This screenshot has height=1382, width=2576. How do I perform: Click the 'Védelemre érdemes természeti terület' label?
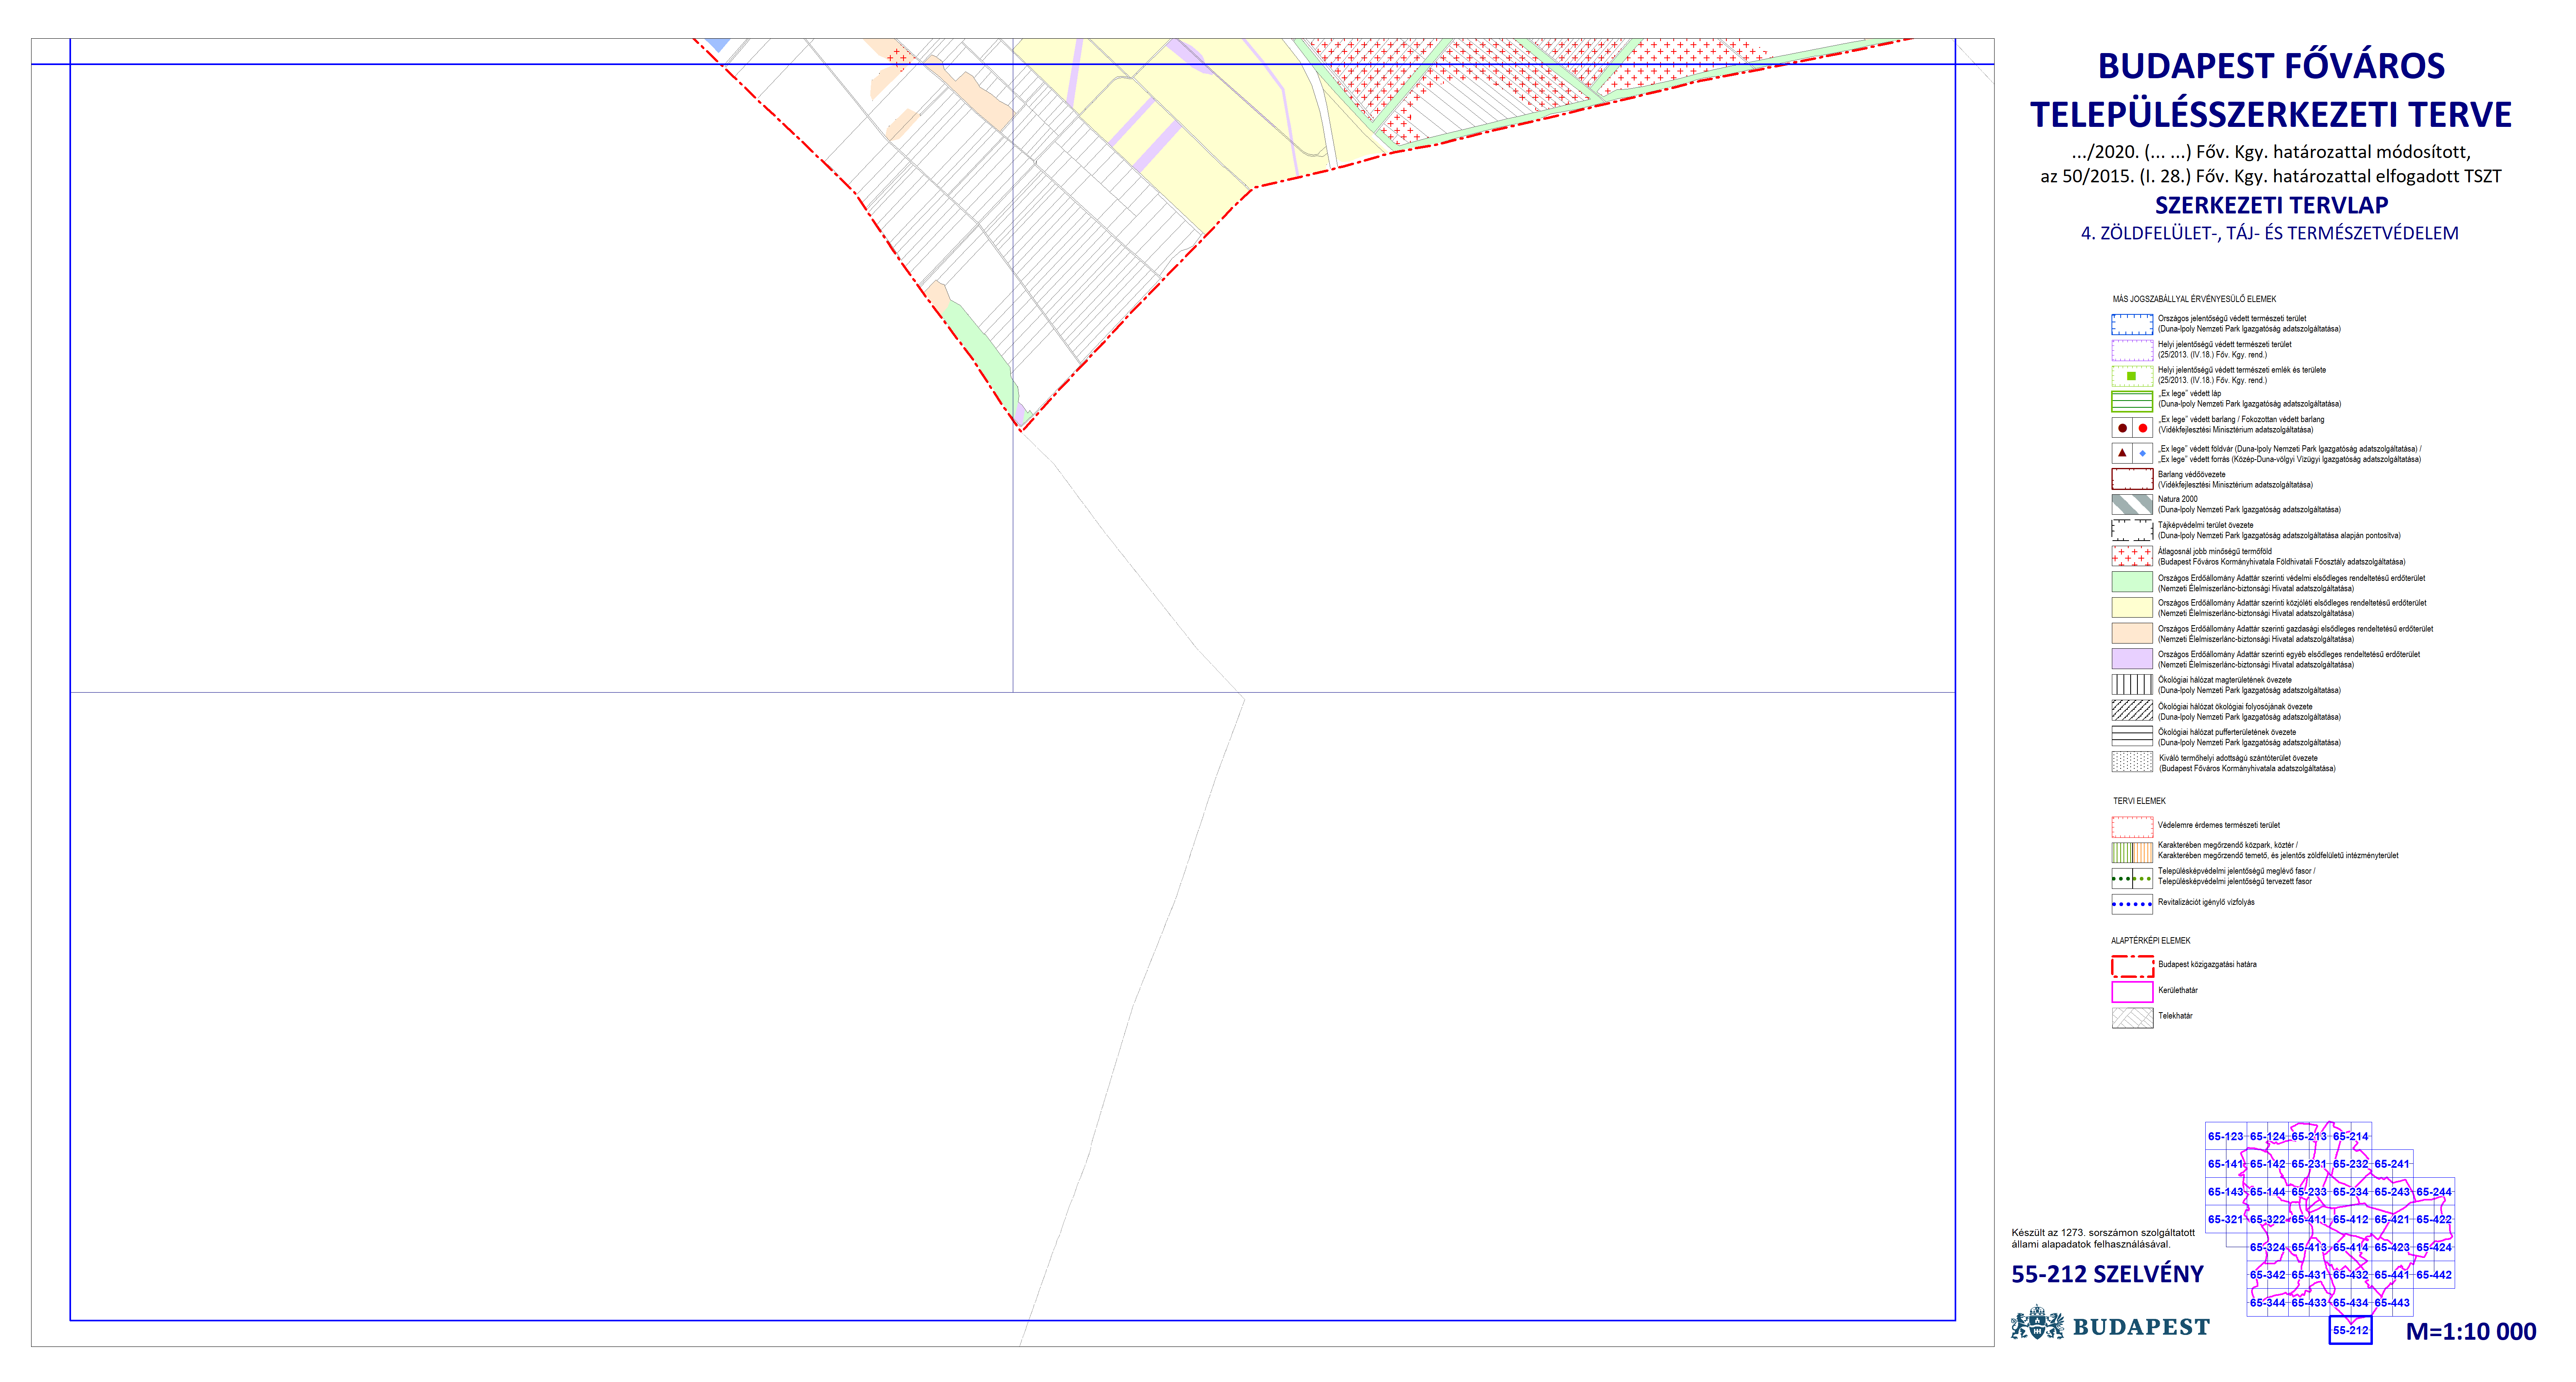click(2218, 826)
